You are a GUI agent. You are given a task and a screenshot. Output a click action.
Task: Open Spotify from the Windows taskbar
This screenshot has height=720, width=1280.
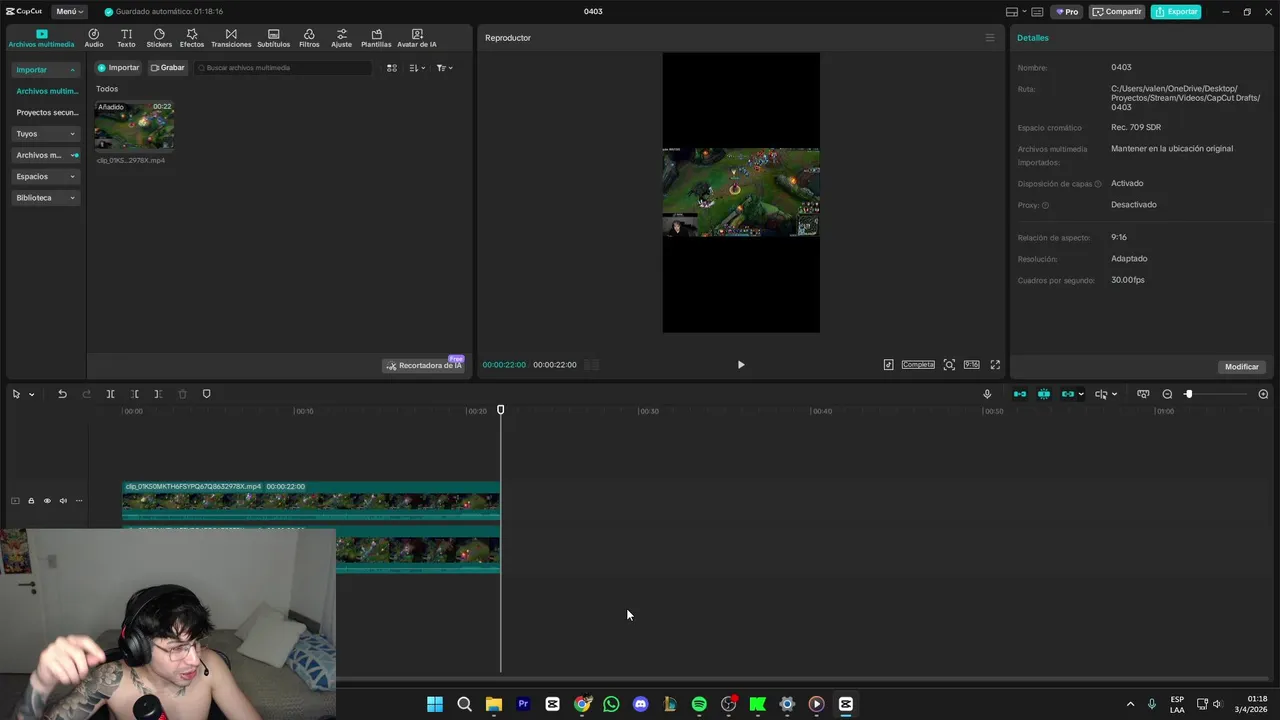point(699,704)
